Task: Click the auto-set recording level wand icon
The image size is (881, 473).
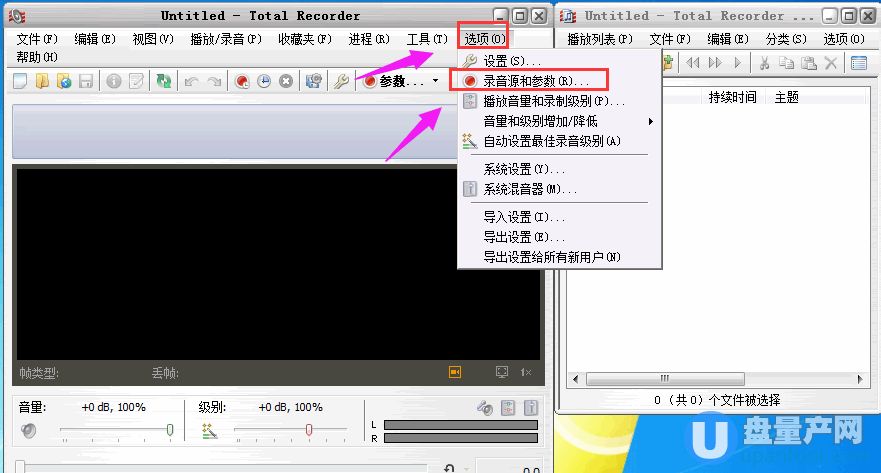Action: click(x=210, y=430)
